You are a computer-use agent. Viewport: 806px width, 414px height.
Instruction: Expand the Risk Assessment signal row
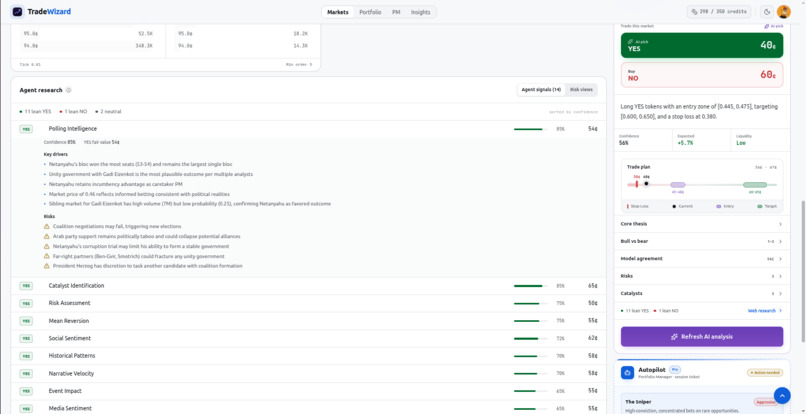tap(308, 303)
